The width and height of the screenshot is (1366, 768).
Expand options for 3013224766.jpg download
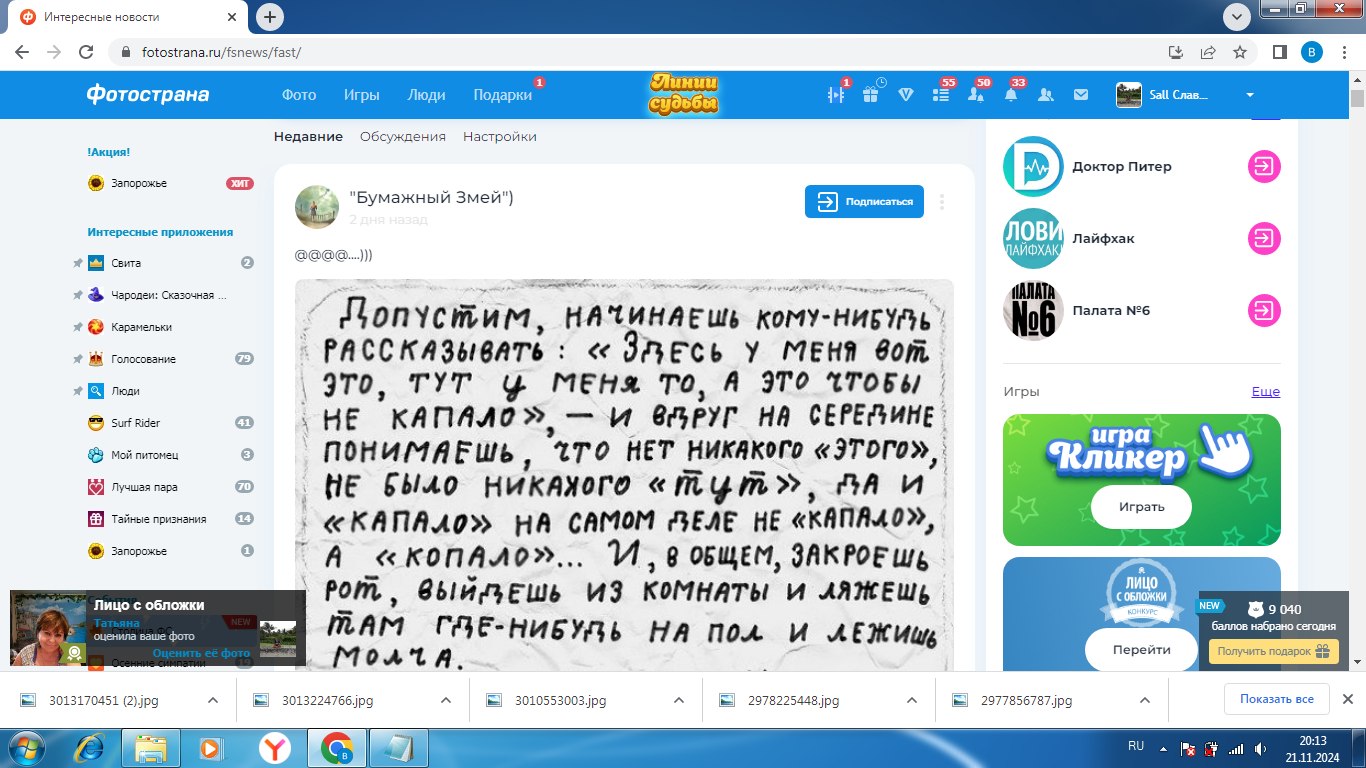coord(446,700)
